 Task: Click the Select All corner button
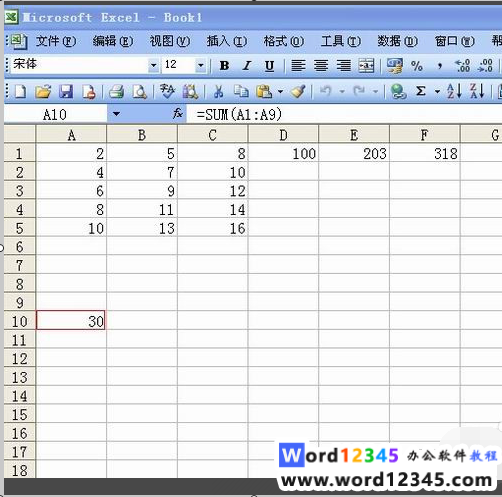[x=19, y=135]
